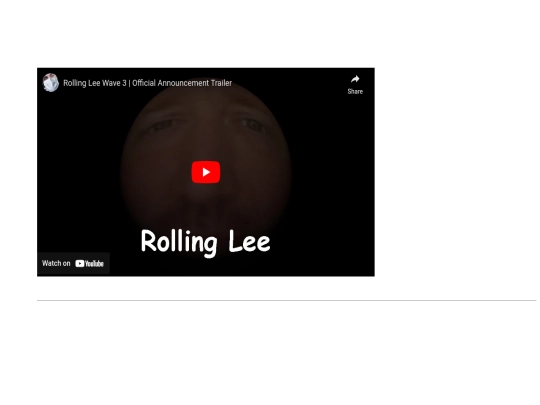Screen dimensions: 540x405
Task: Click the blank white area beside video
Action: coord(455,172)
